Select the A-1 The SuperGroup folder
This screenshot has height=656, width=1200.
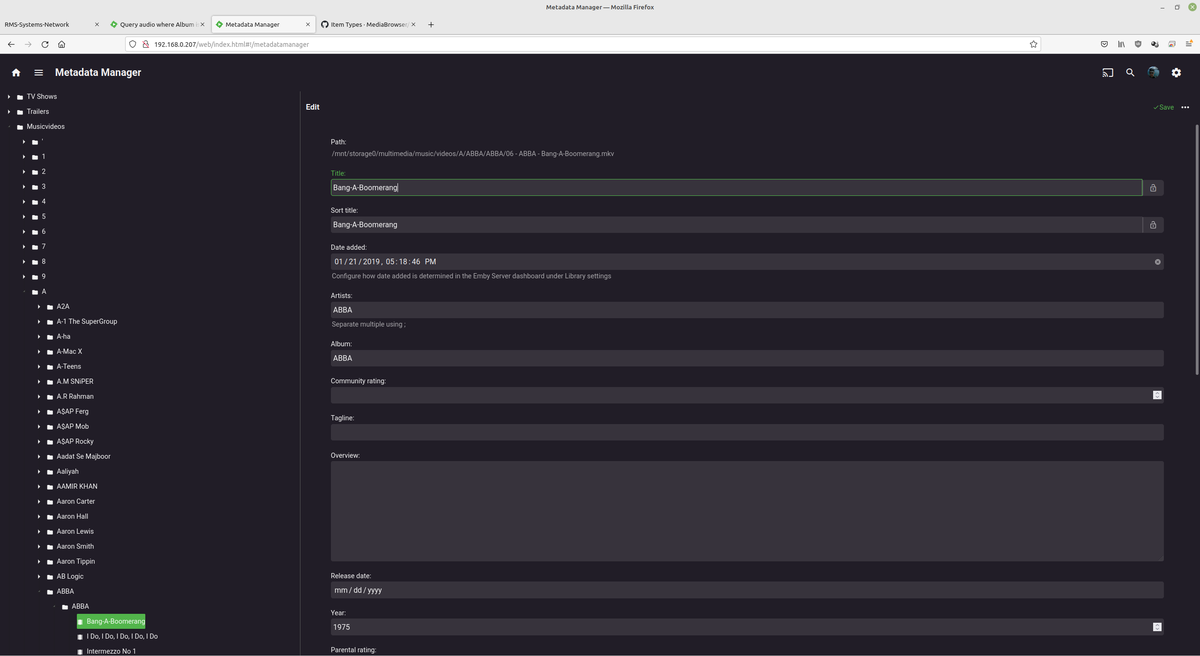tap(87, 322)
